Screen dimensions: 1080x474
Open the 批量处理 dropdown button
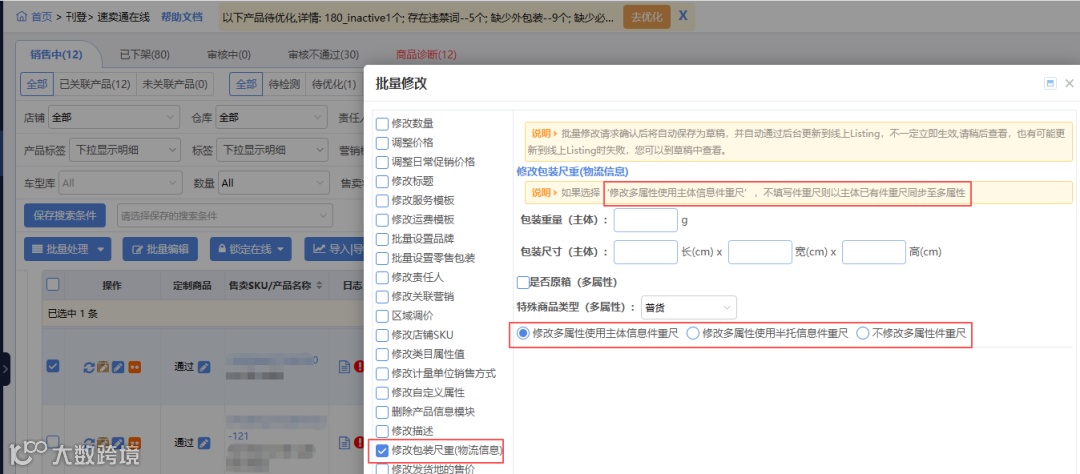(68, 249)
